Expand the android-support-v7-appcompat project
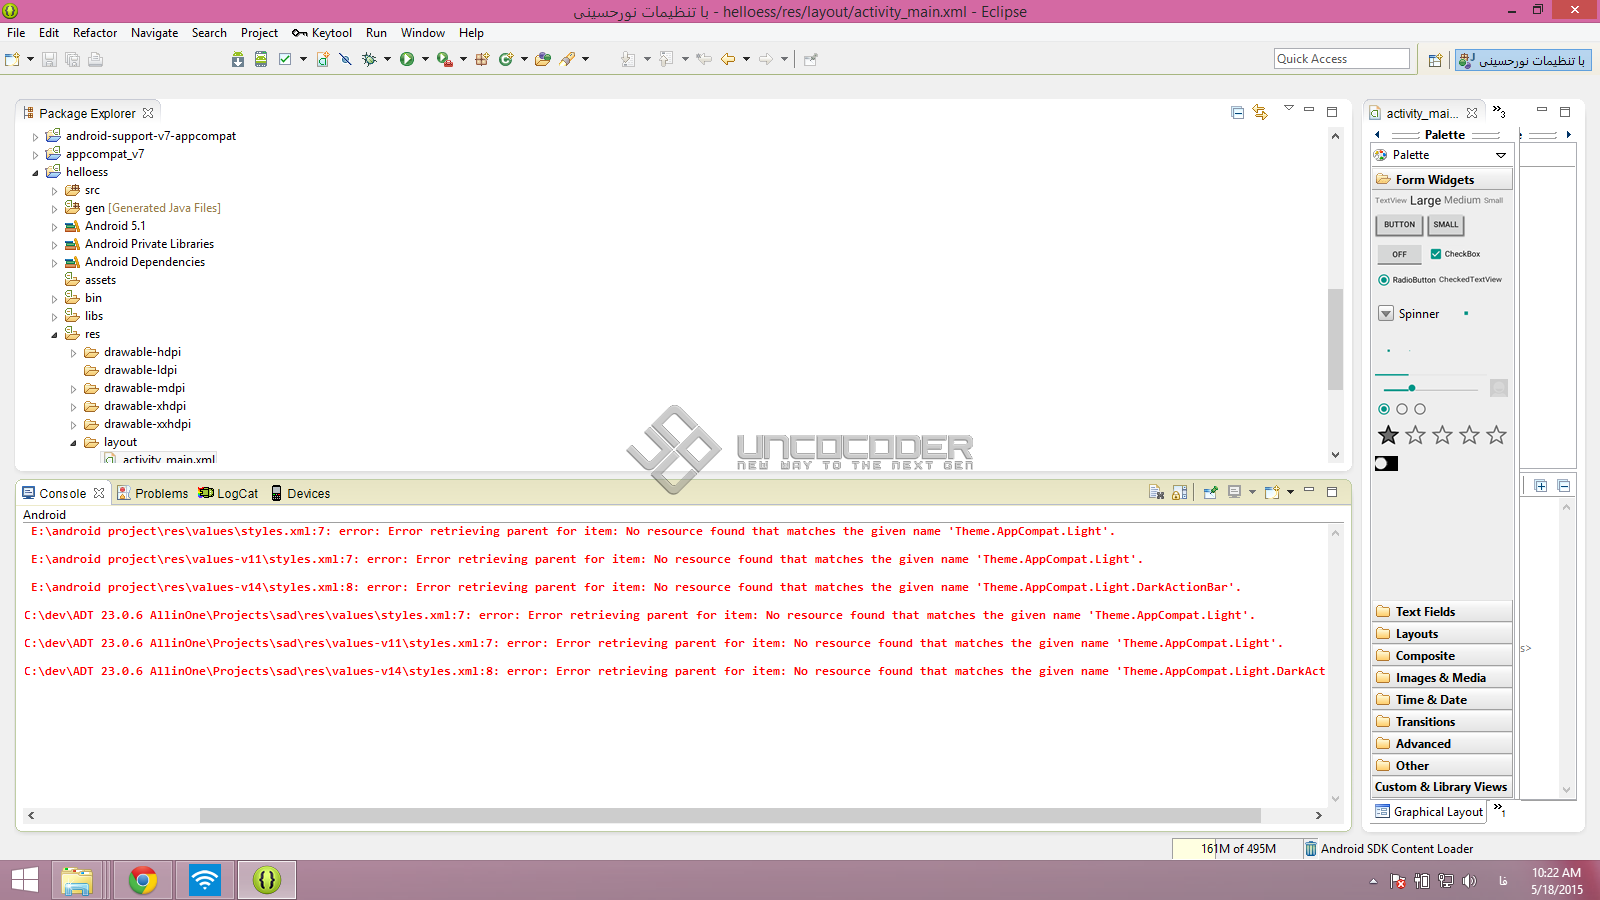 click(x=35, y=137)
